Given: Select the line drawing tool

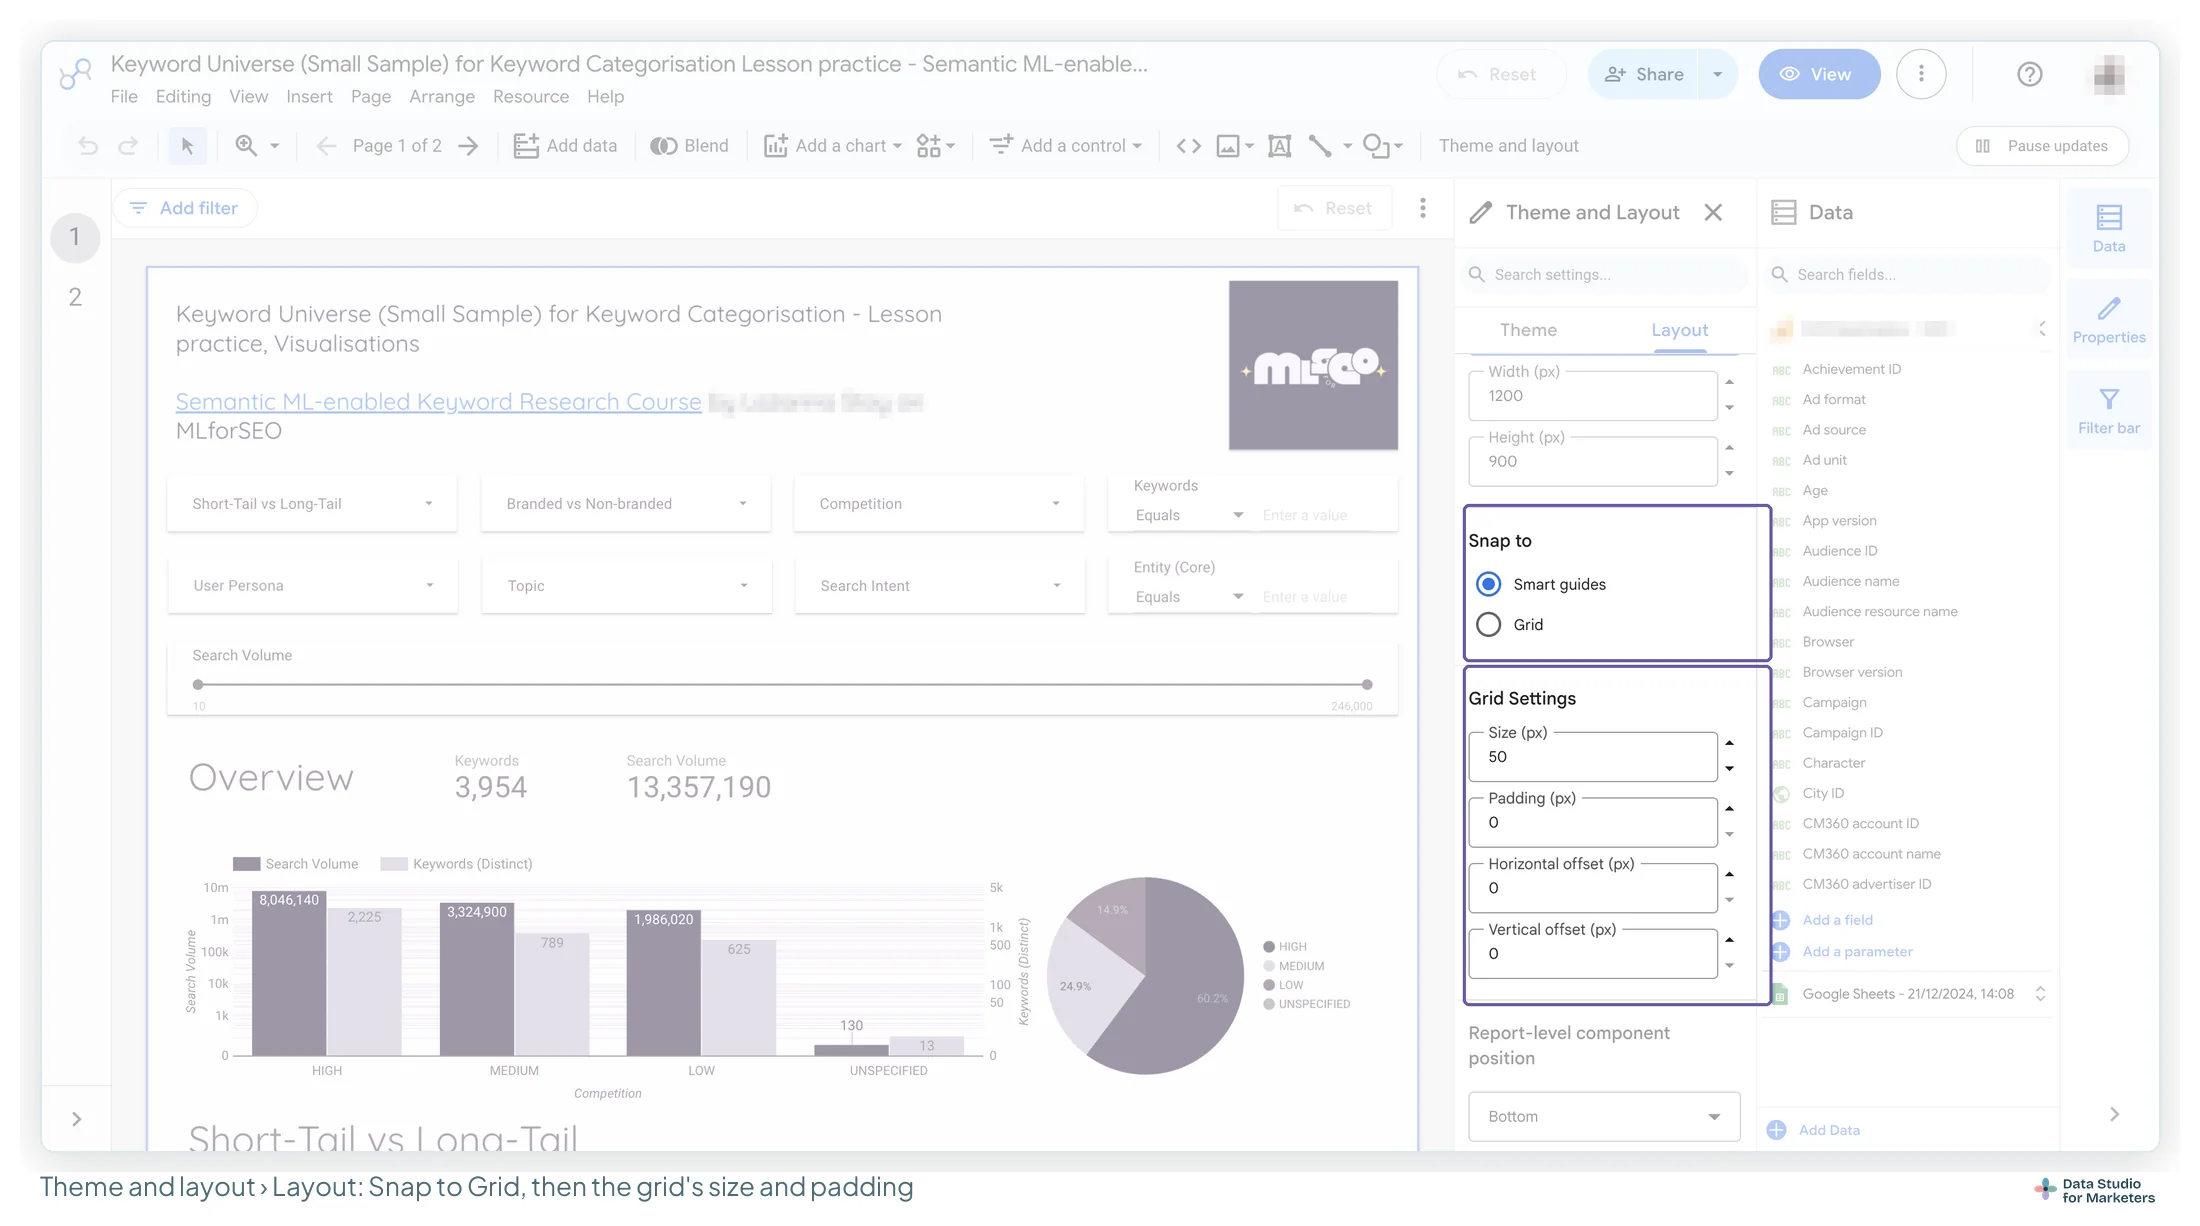Looking at the screenshot, I should click(x=1320, y=146).
